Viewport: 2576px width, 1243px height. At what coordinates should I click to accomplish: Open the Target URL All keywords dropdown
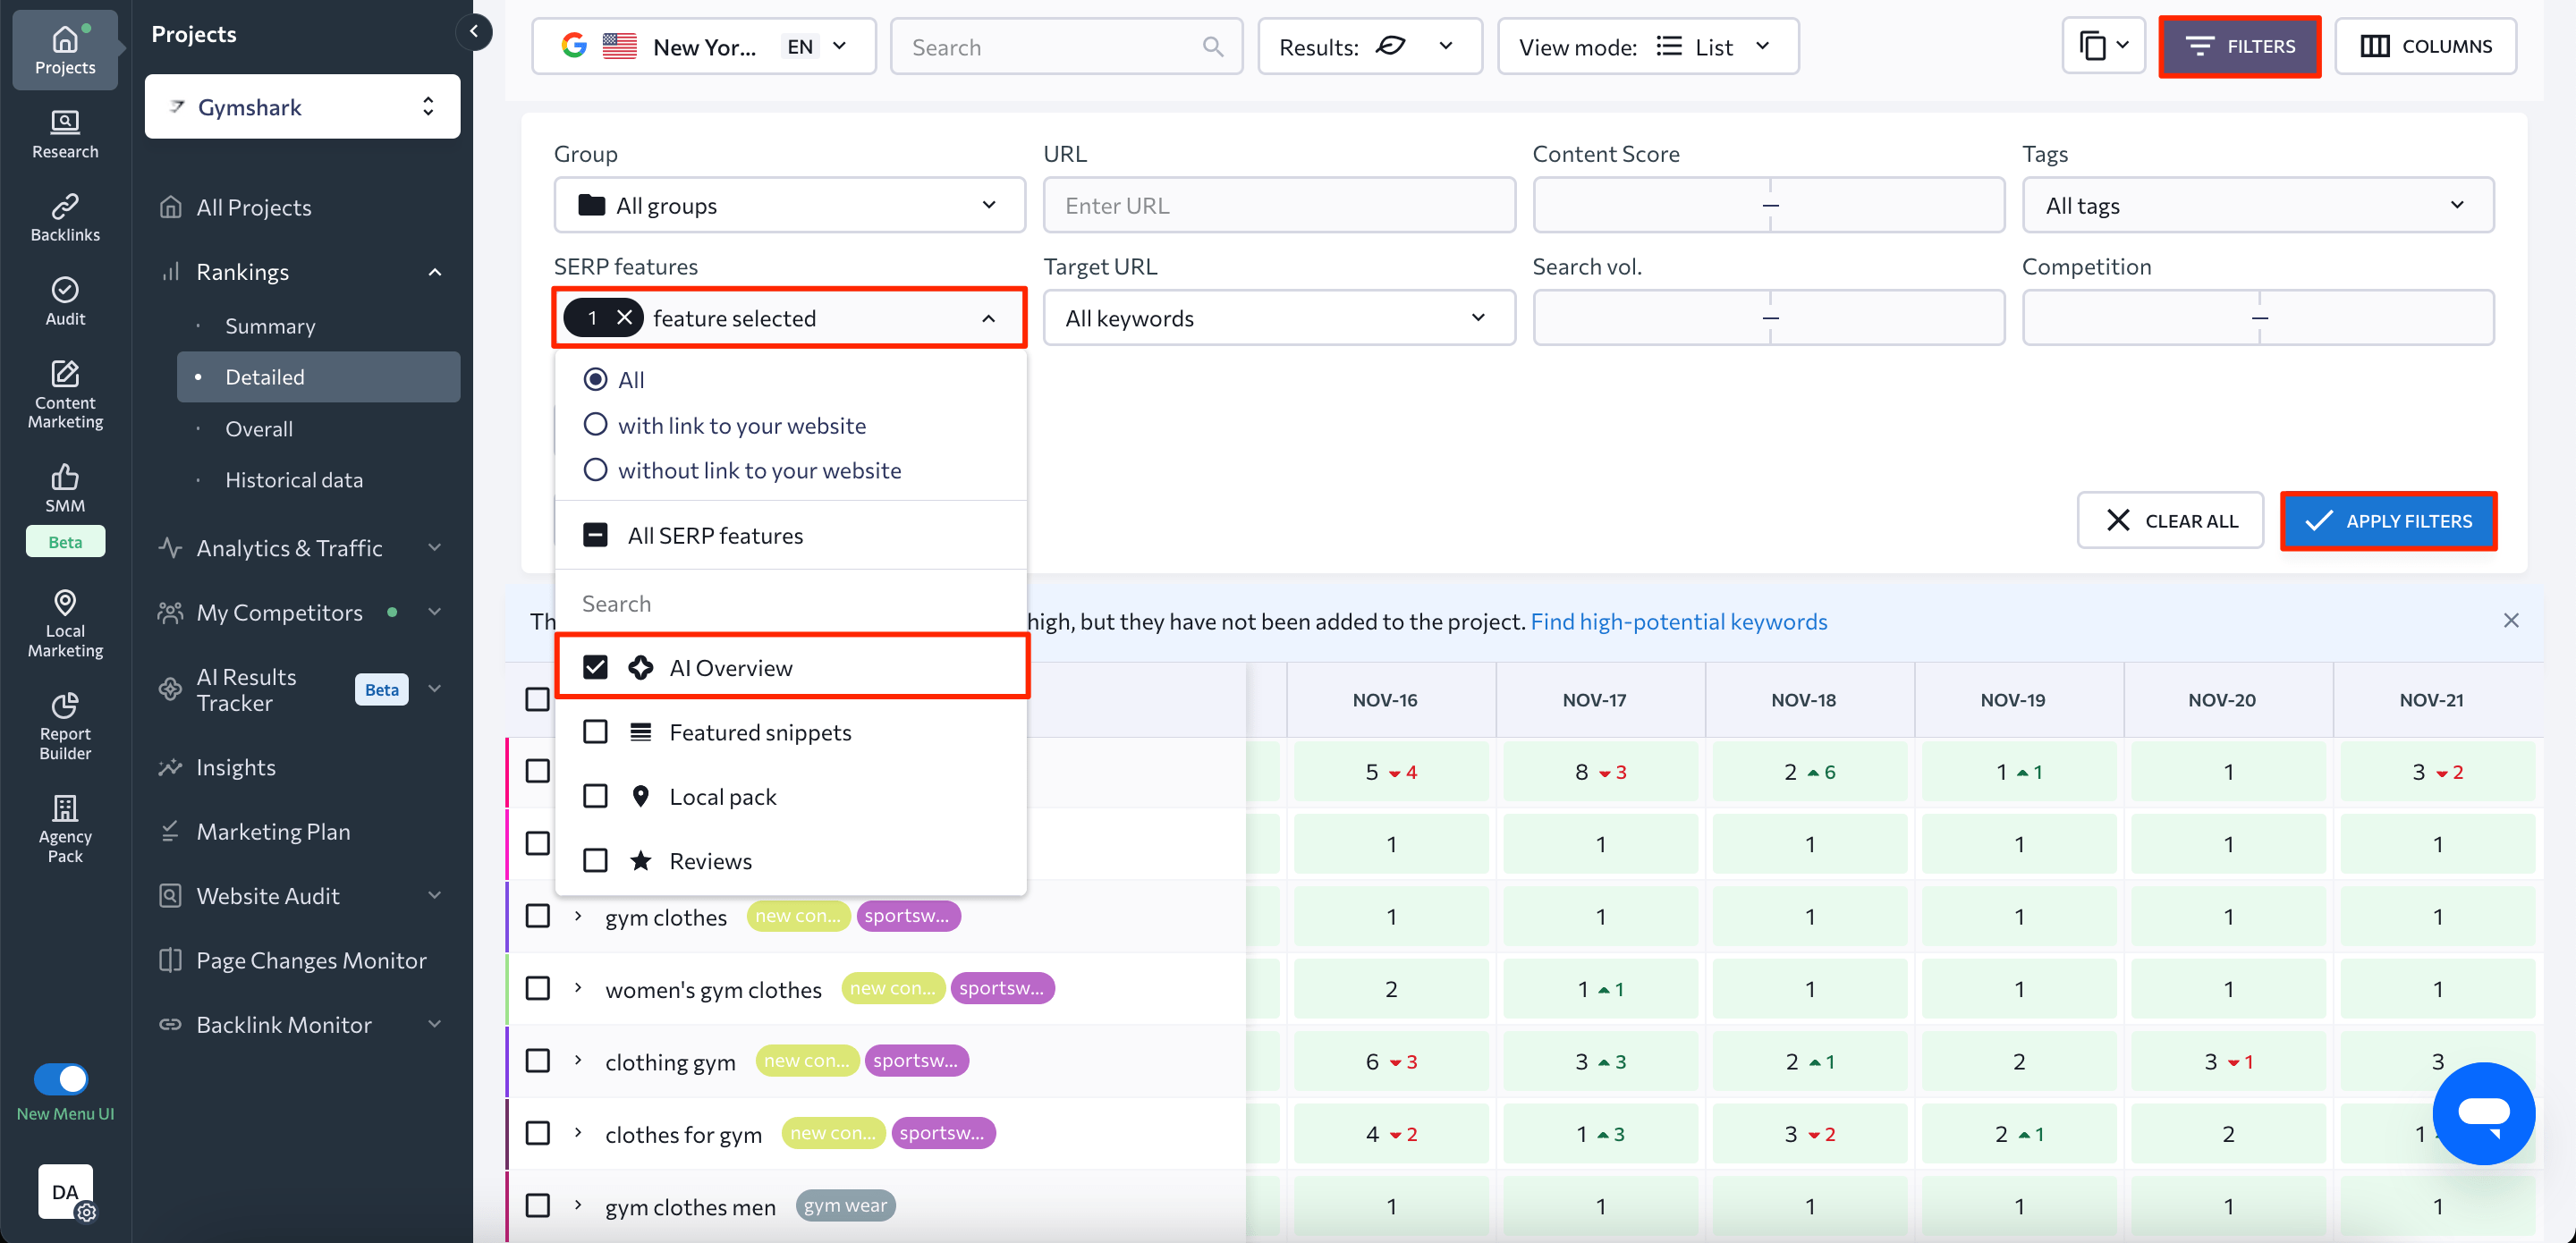(x=1279, y=318)
